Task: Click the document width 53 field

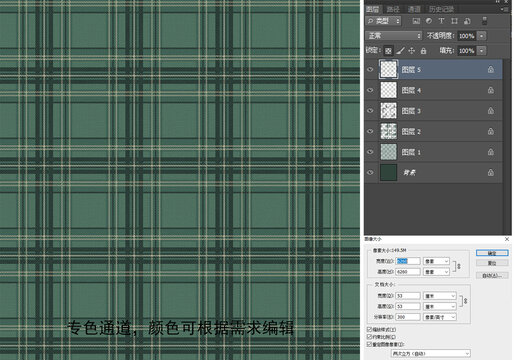Action: coord(408,296)
